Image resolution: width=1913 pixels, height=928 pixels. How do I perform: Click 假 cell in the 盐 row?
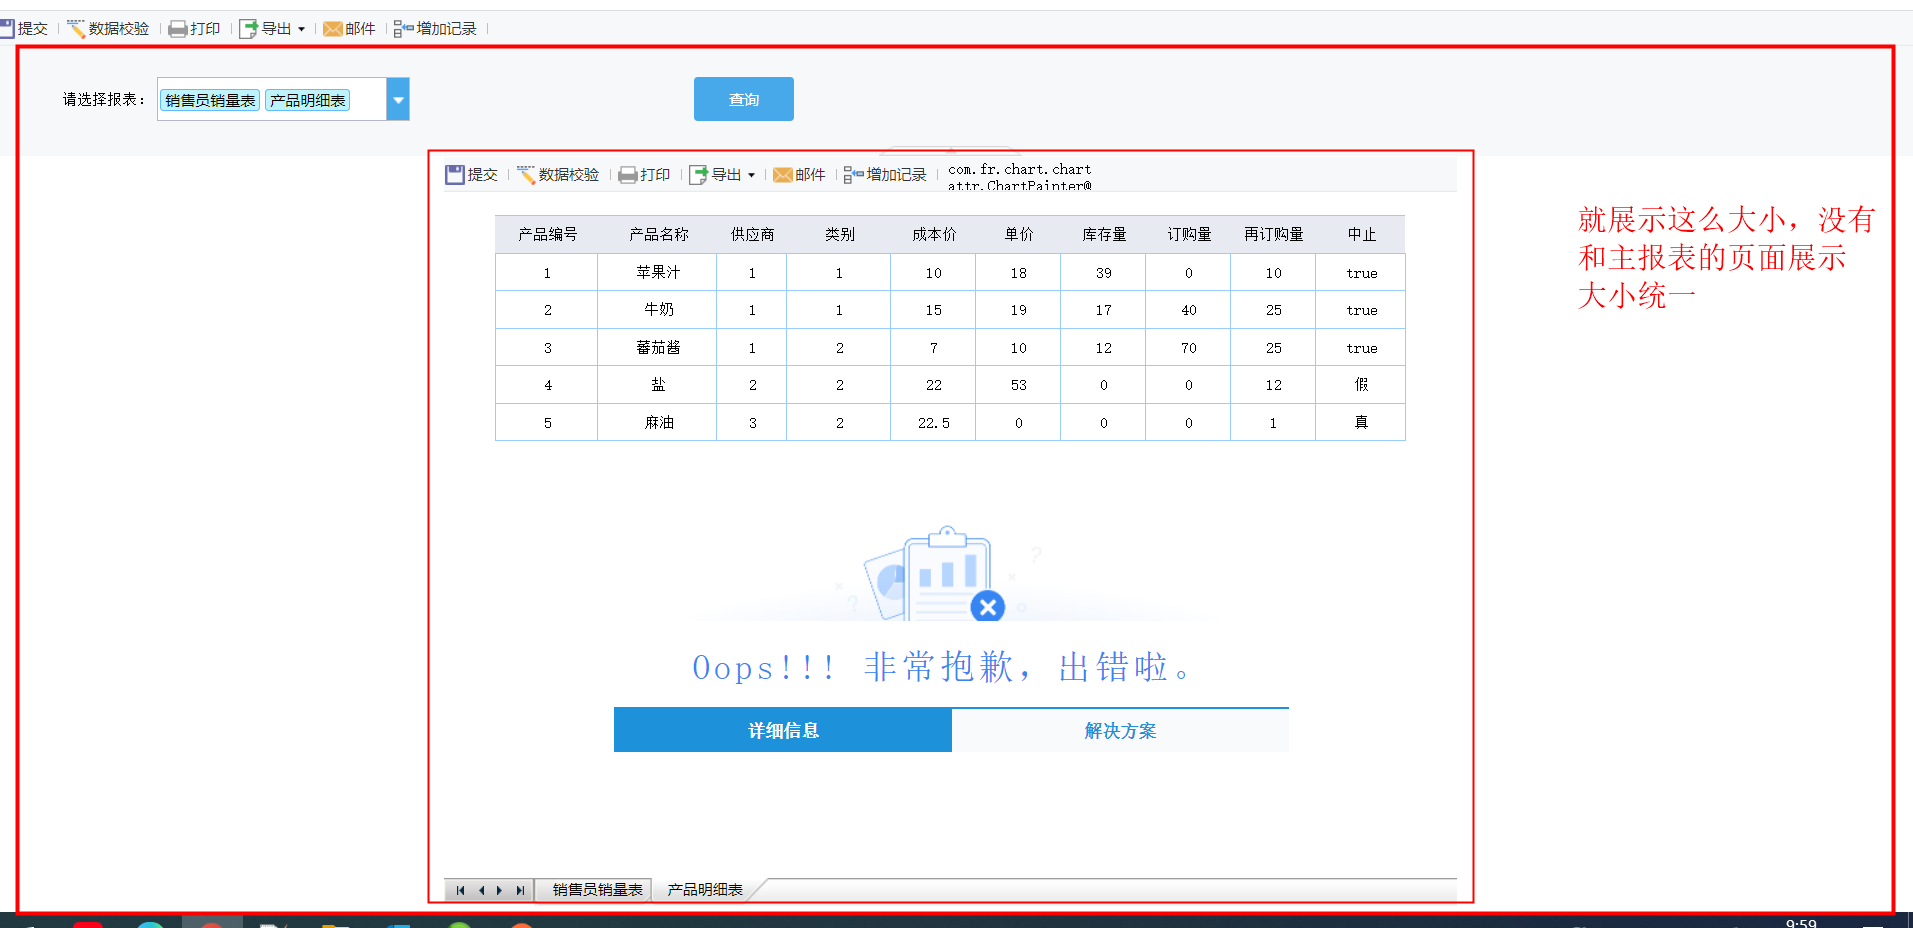click(1361, 385)
